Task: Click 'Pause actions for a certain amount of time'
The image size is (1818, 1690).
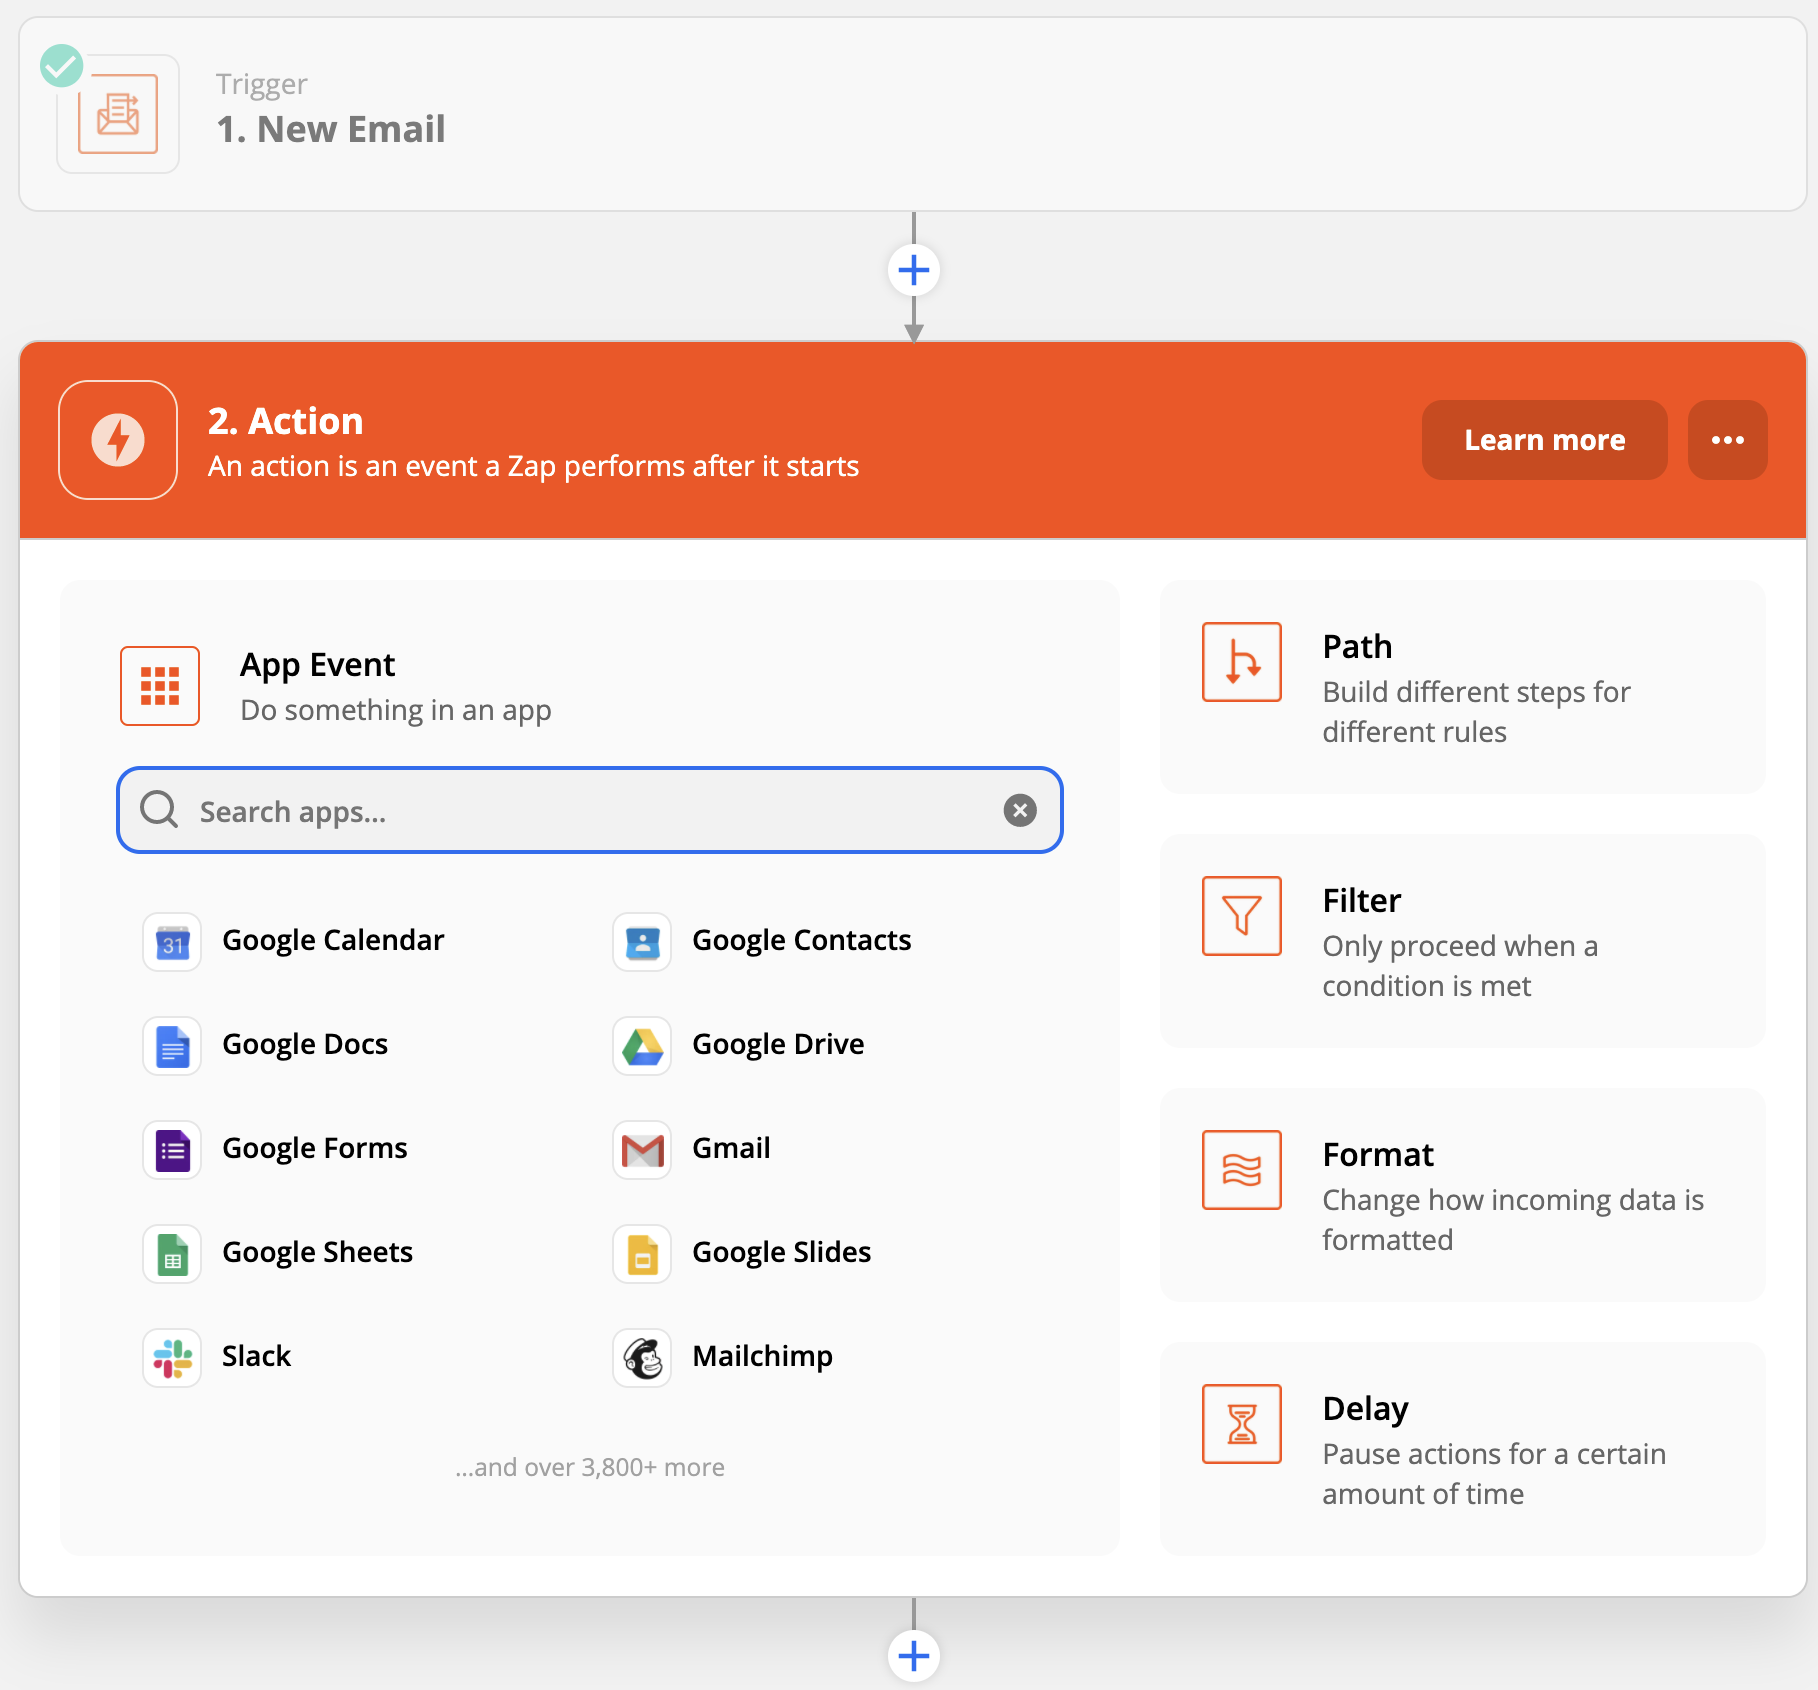Action: 1494,1474
